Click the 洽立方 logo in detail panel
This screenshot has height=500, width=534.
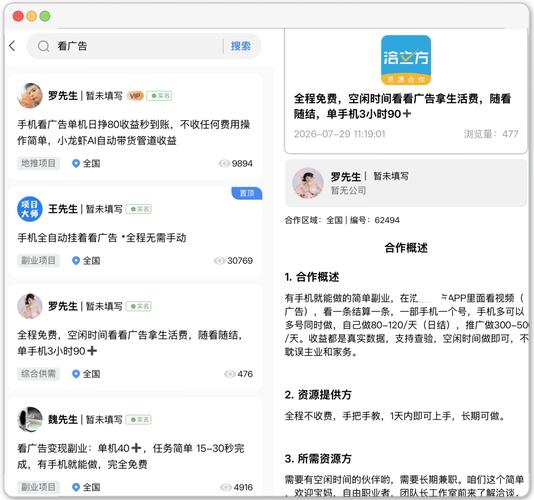click(406, 60)
